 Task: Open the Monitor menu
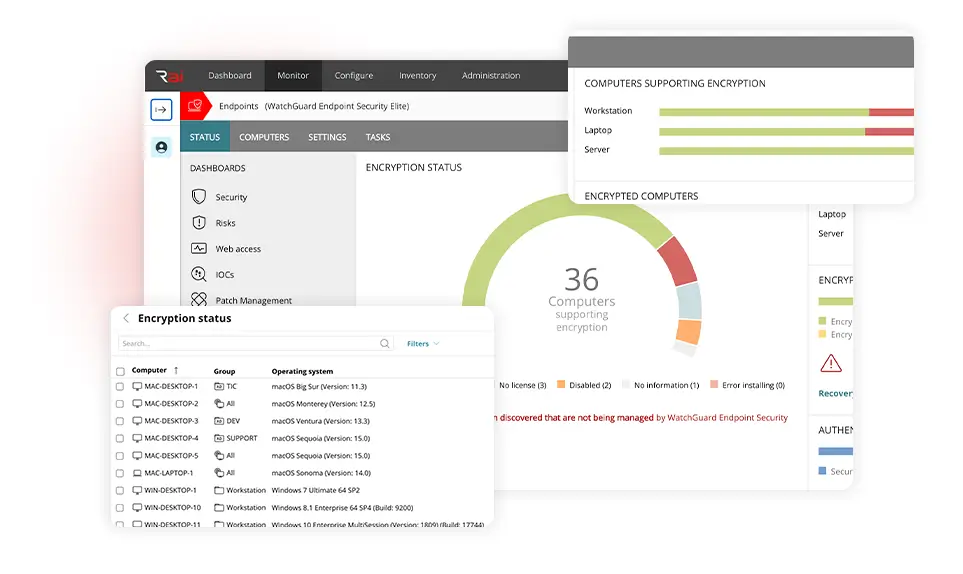coord(293,76)
